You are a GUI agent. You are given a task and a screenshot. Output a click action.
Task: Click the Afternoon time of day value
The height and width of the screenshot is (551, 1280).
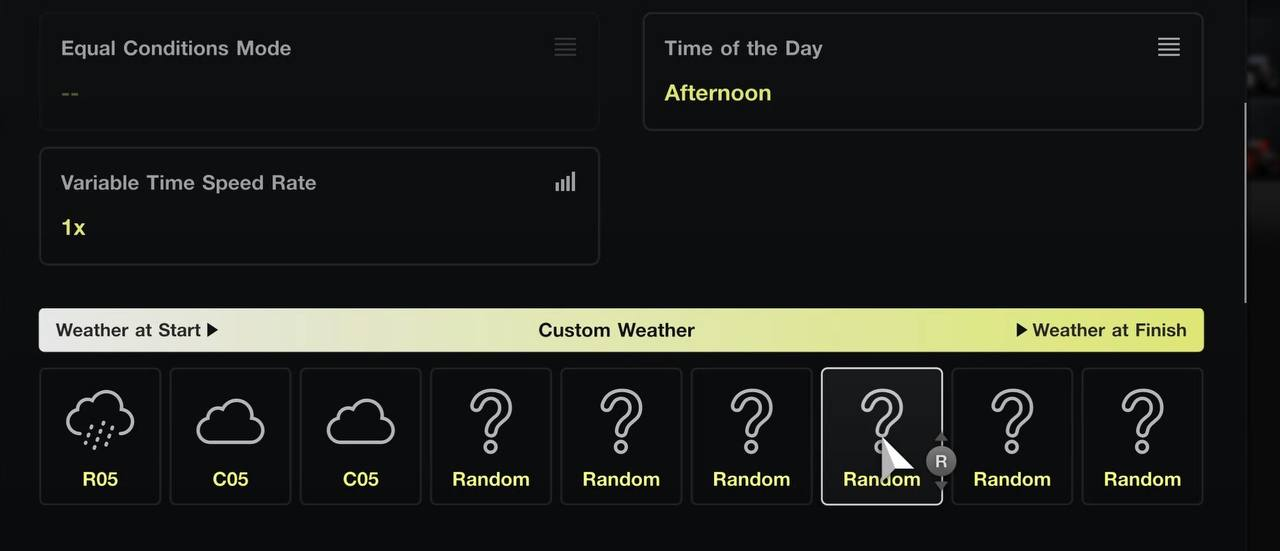pyautogui.click(x=718, y=93)
